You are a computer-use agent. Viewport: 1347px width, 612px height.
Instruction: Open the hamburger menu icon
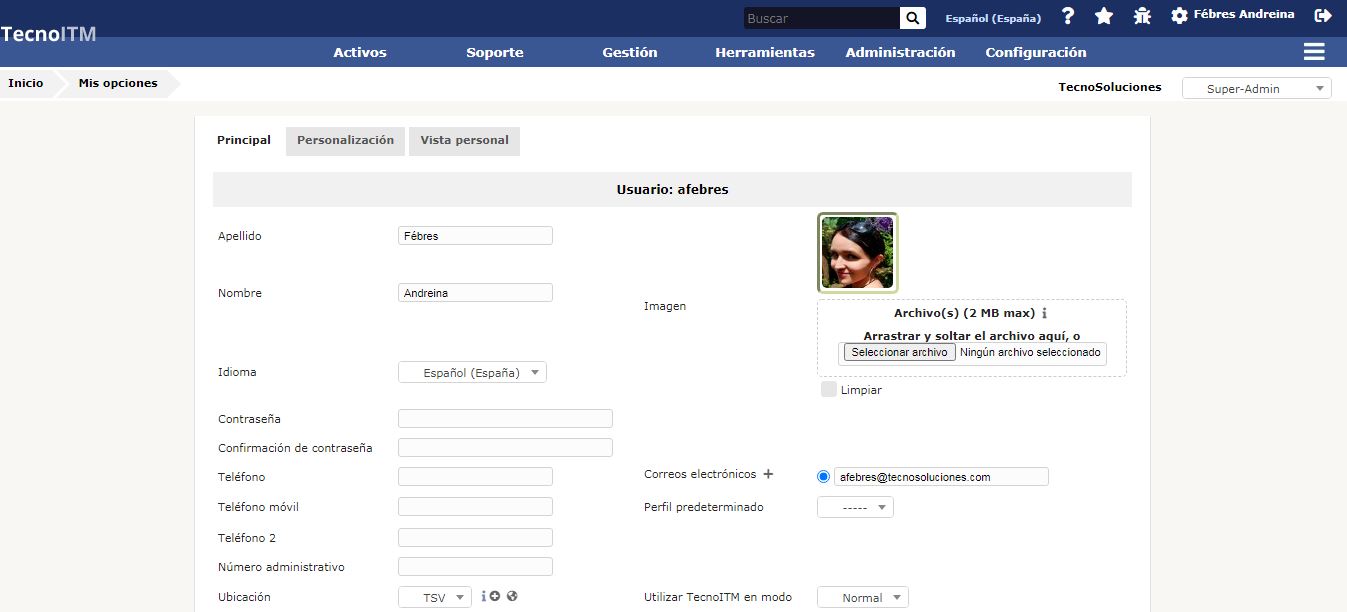click(1314, 52)
